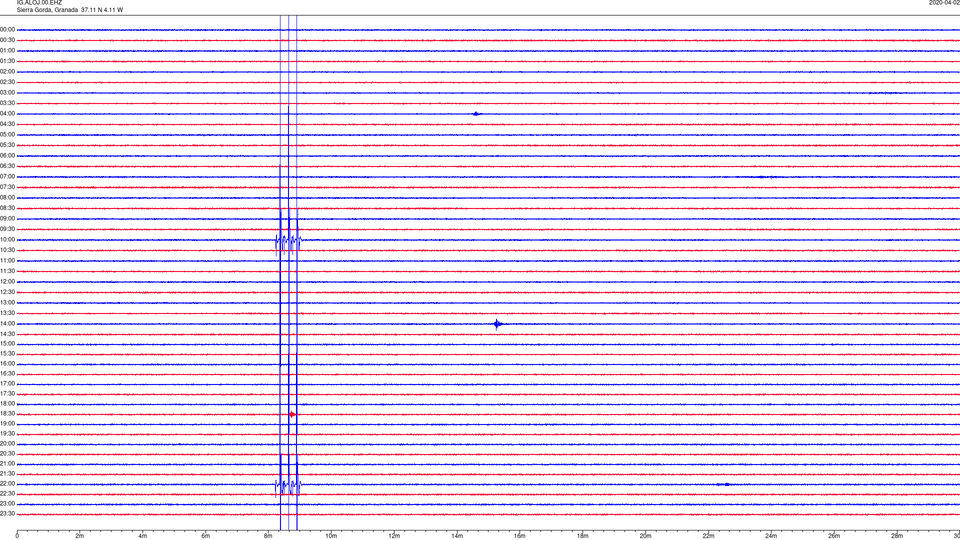Click the 20m x-axis tick label
This screenshot has width=960, height=540.
click(x=645, y=536)
